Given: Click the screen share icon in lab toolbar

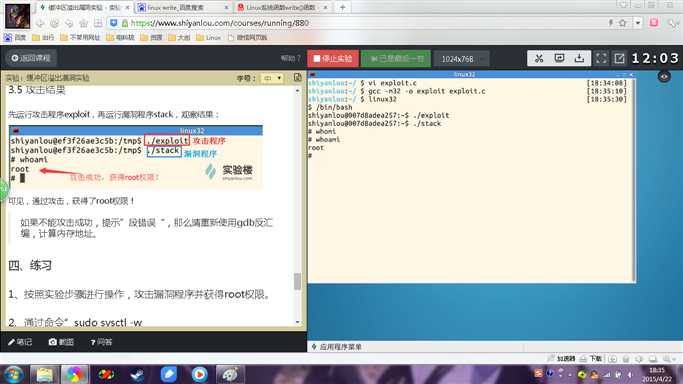Looking at the screenshot, I should (x=559, y=58).
